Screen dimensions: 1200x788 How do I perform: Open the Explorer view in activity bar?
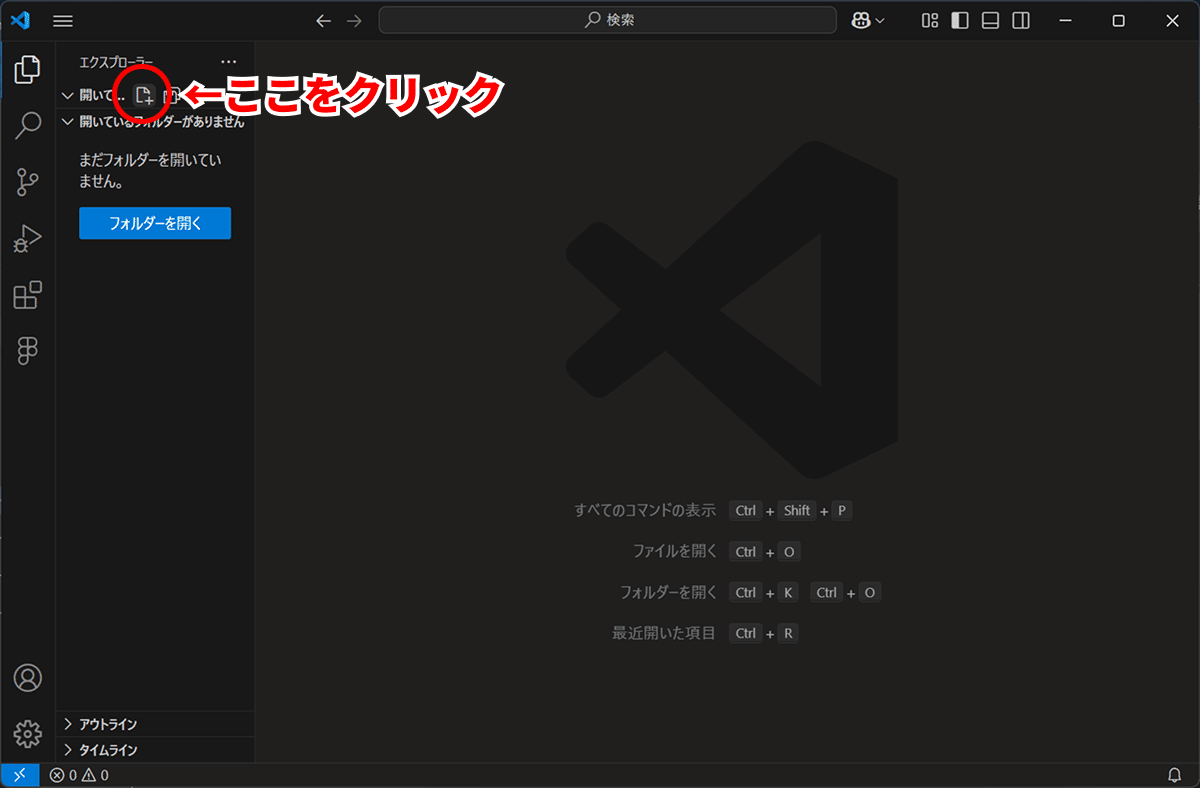click(x=28, y=69)
